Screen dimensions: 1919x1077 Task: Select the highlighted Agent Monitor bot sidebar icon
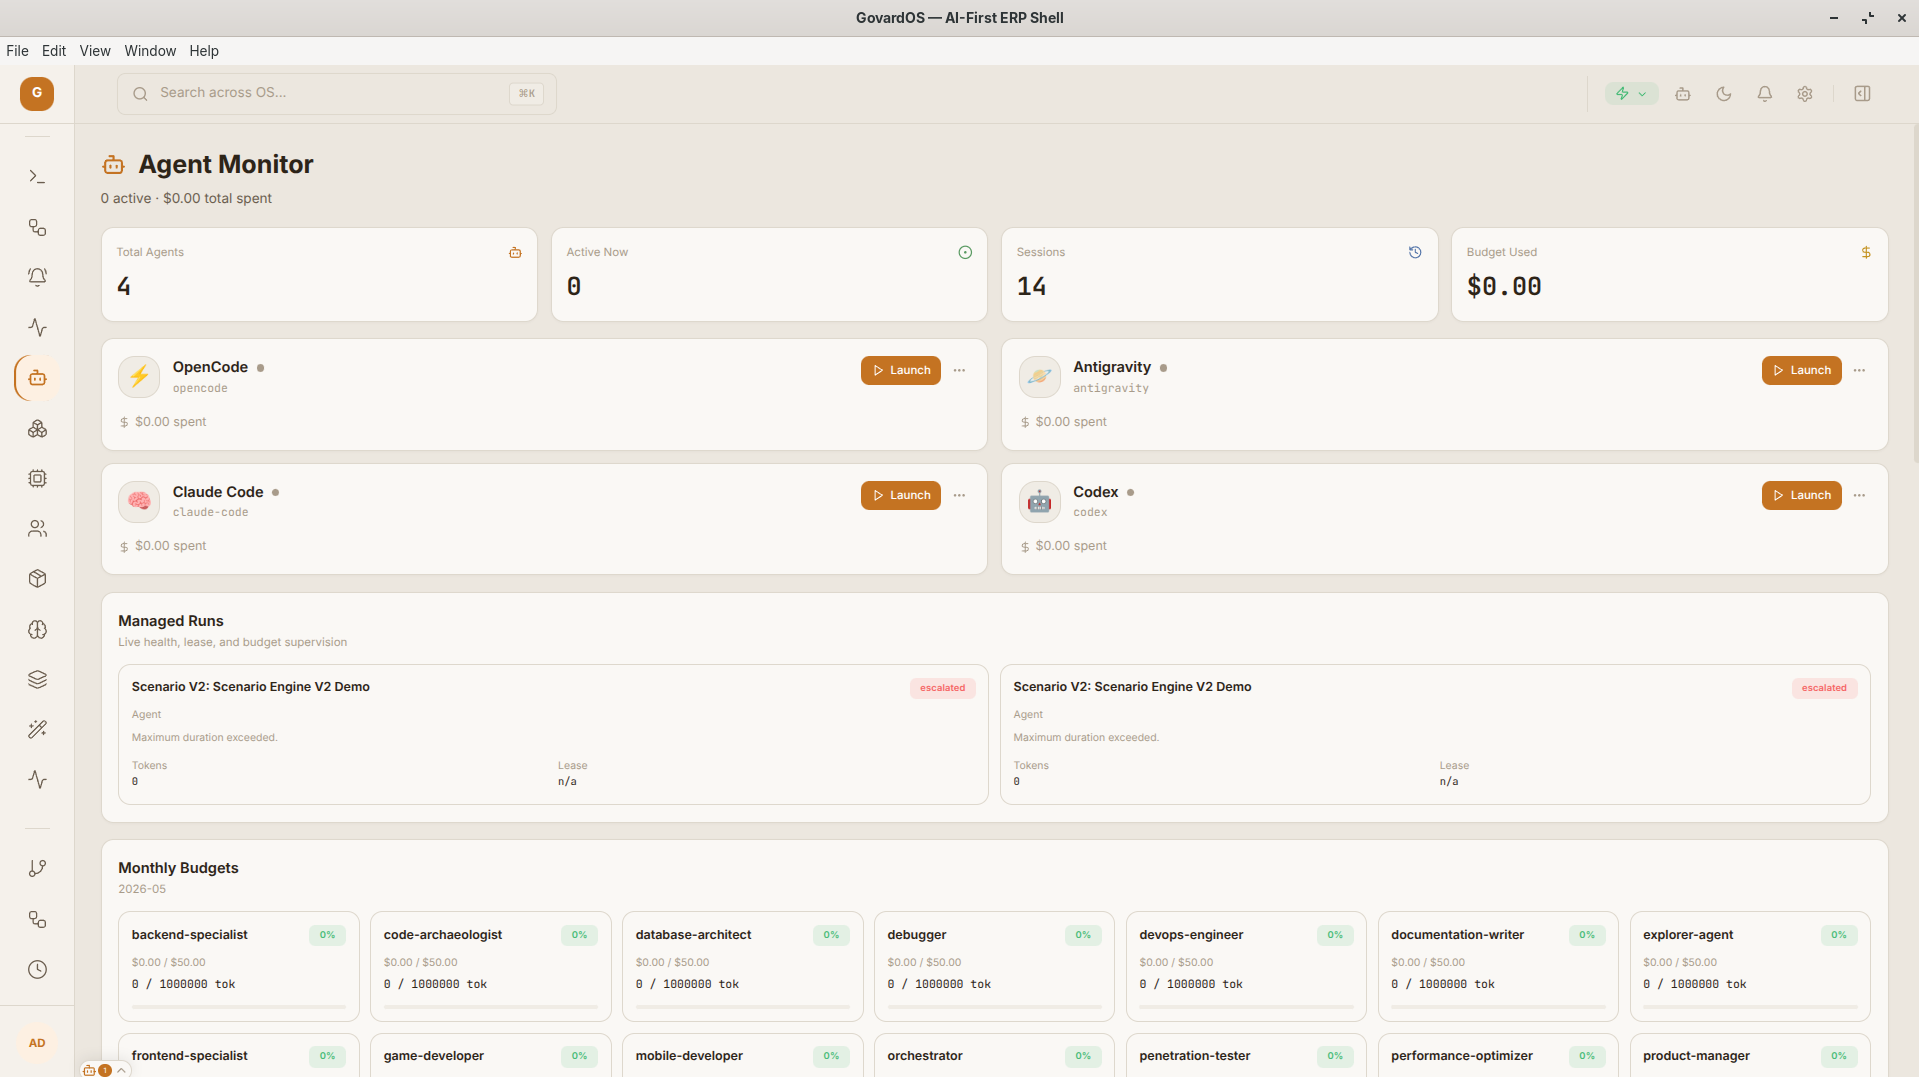(37, 378)
